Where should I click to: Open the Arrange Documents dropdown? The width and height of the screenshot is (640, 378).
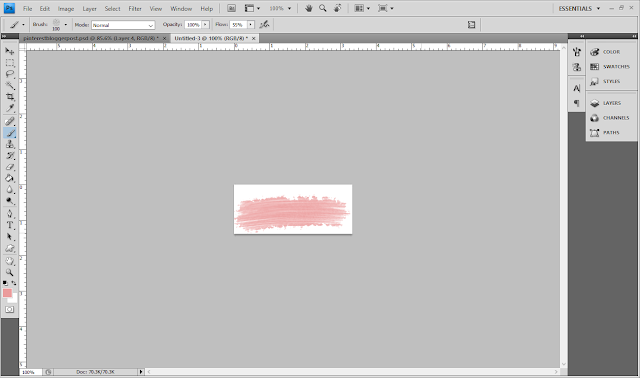pos(362,8)
